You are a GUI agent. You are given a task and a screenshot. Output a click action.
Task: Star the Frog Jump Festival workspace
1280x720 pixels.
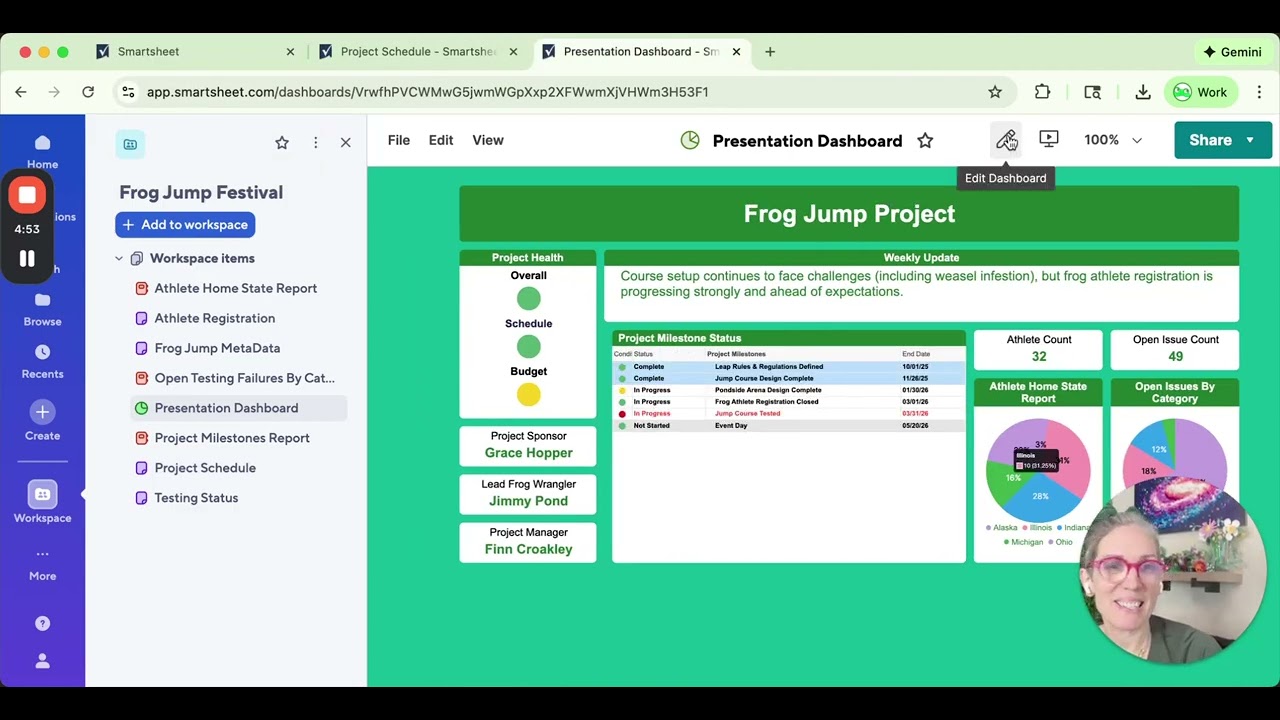pyautogui.click(x=282, y=143)
